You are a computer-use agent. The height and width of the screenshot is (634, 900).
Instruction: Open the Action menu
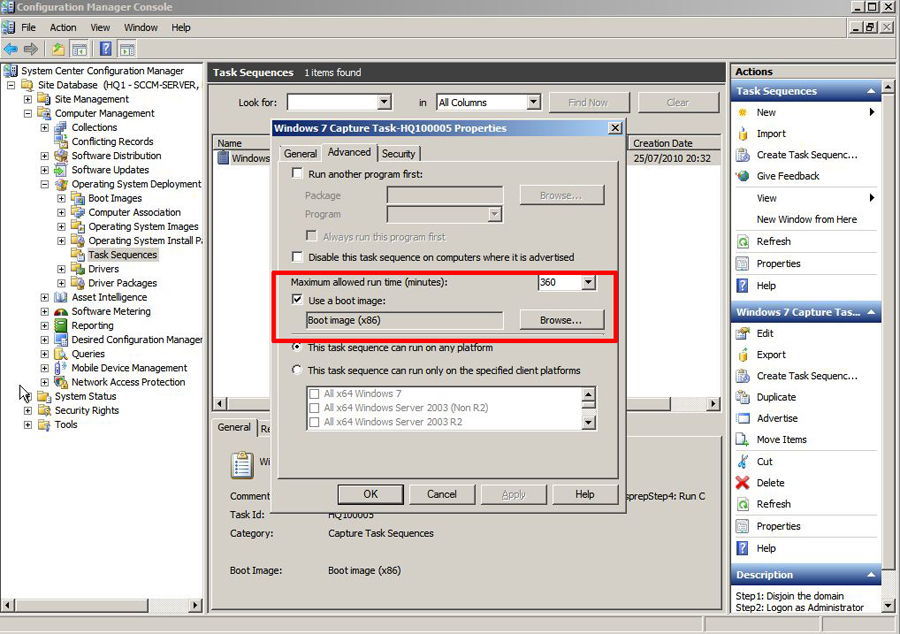(63, 28)
